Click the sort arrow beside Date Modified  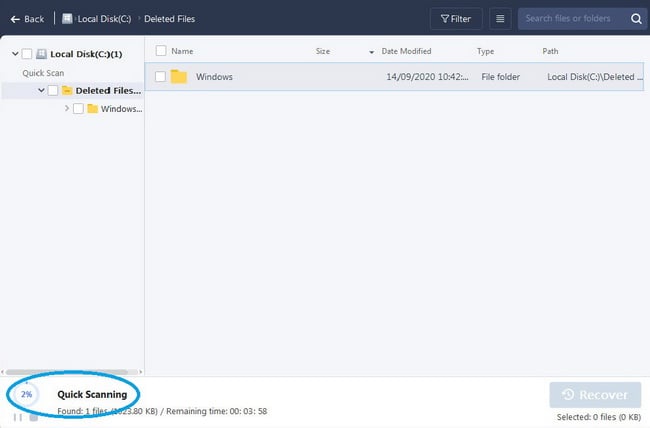click(371, 52)
